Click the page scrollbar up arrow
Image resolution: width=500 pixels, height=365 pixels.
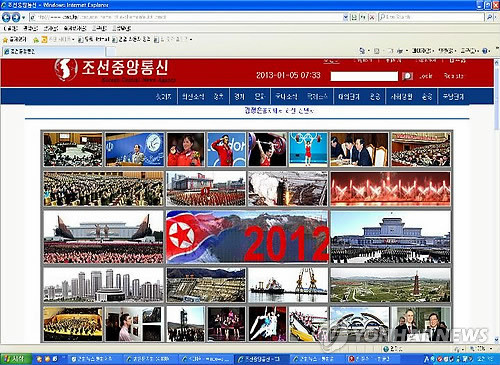(497, 62)
